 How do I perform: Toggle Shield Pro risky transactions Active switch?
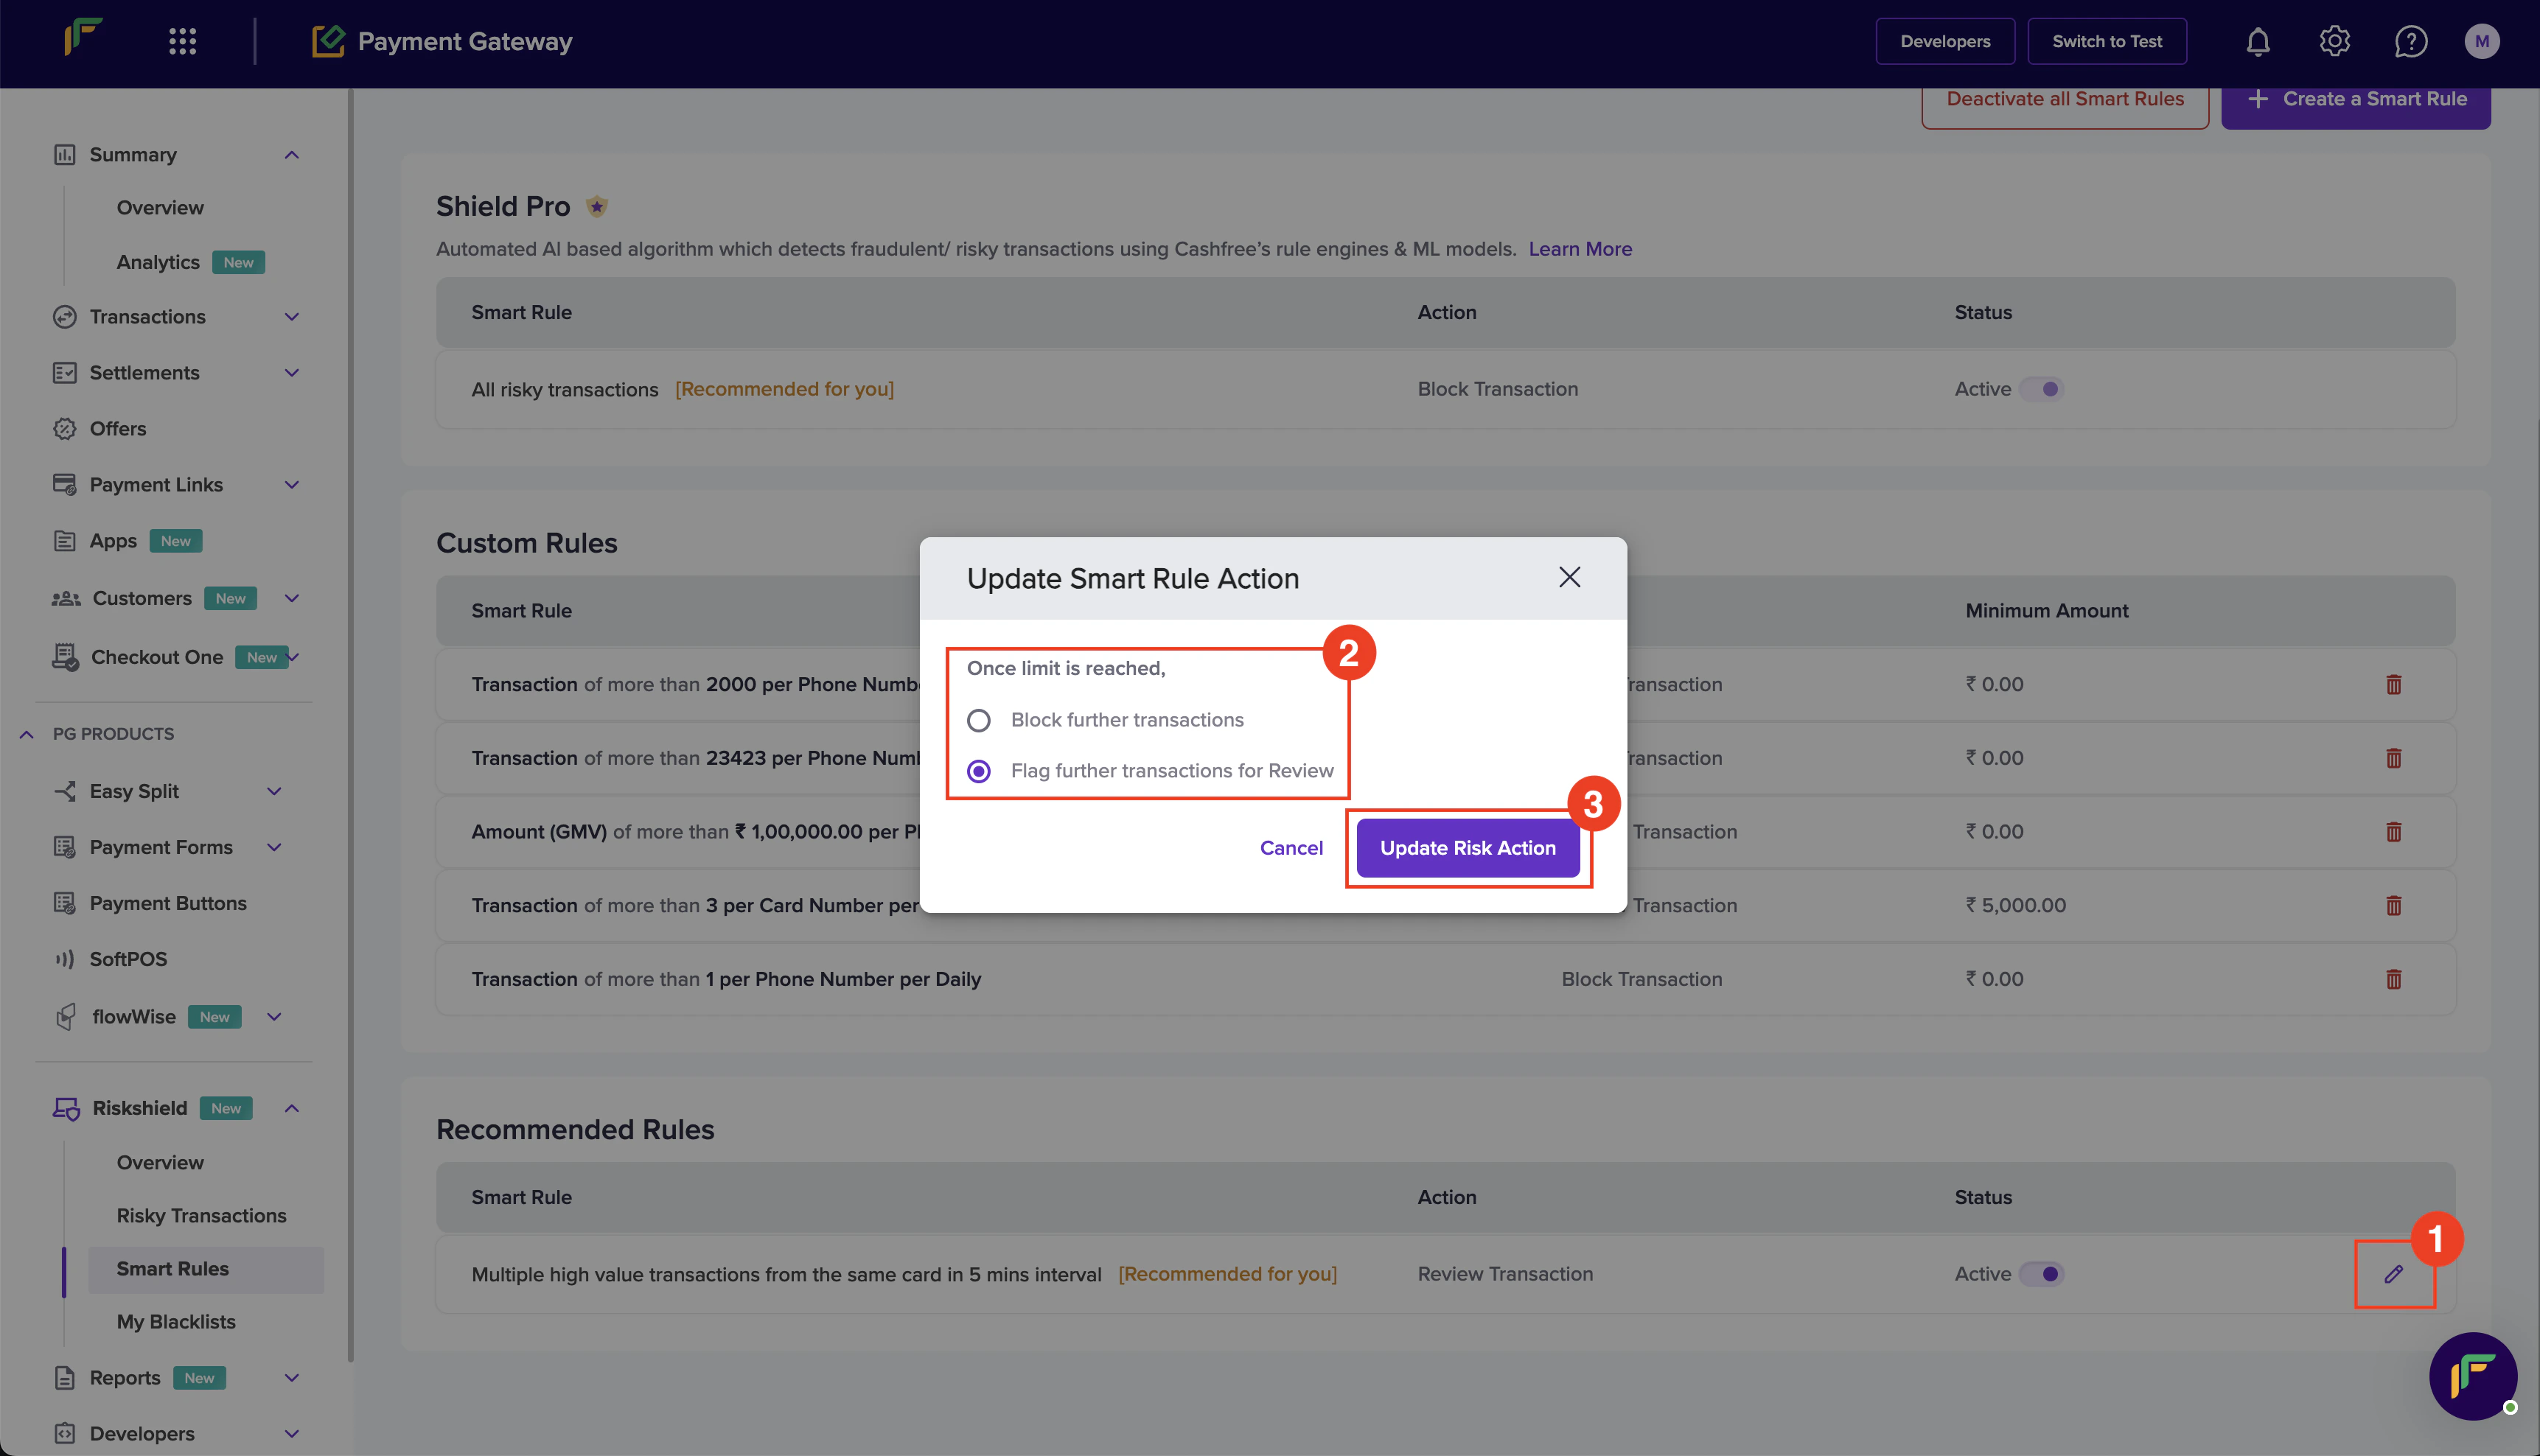coord(2042,389)
